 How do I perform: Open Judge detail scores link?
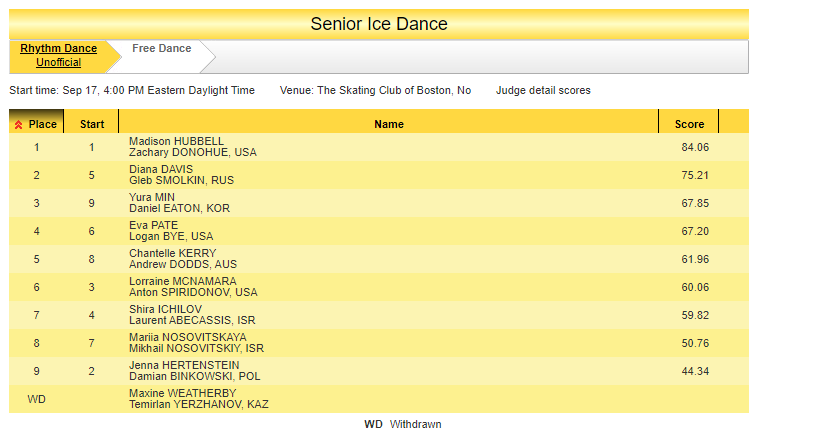pyautogui.click(x=543, y=90)
